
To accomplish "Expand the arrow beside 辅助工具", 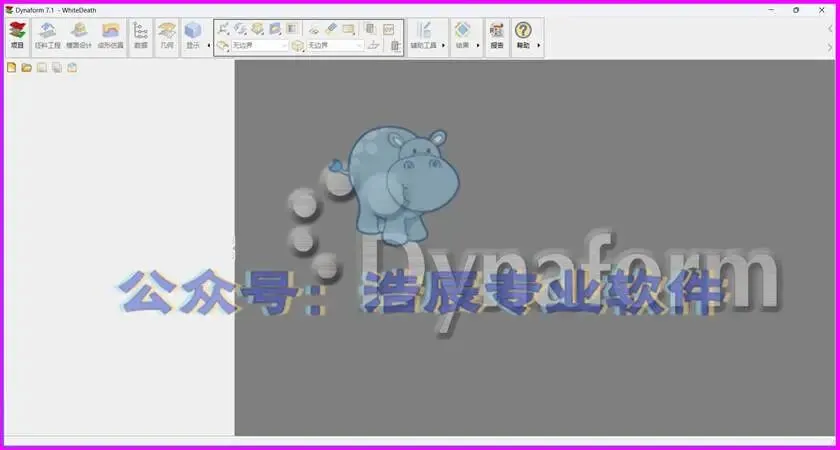I will click(443, 46).
